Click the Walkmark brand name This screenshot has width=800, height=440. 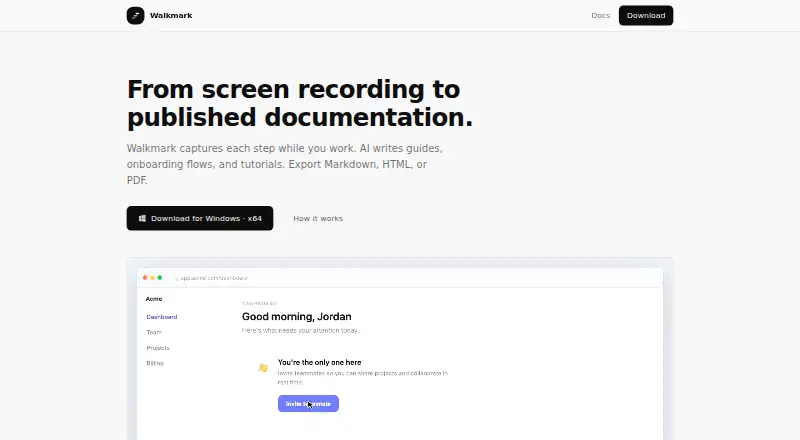point(171,15)
